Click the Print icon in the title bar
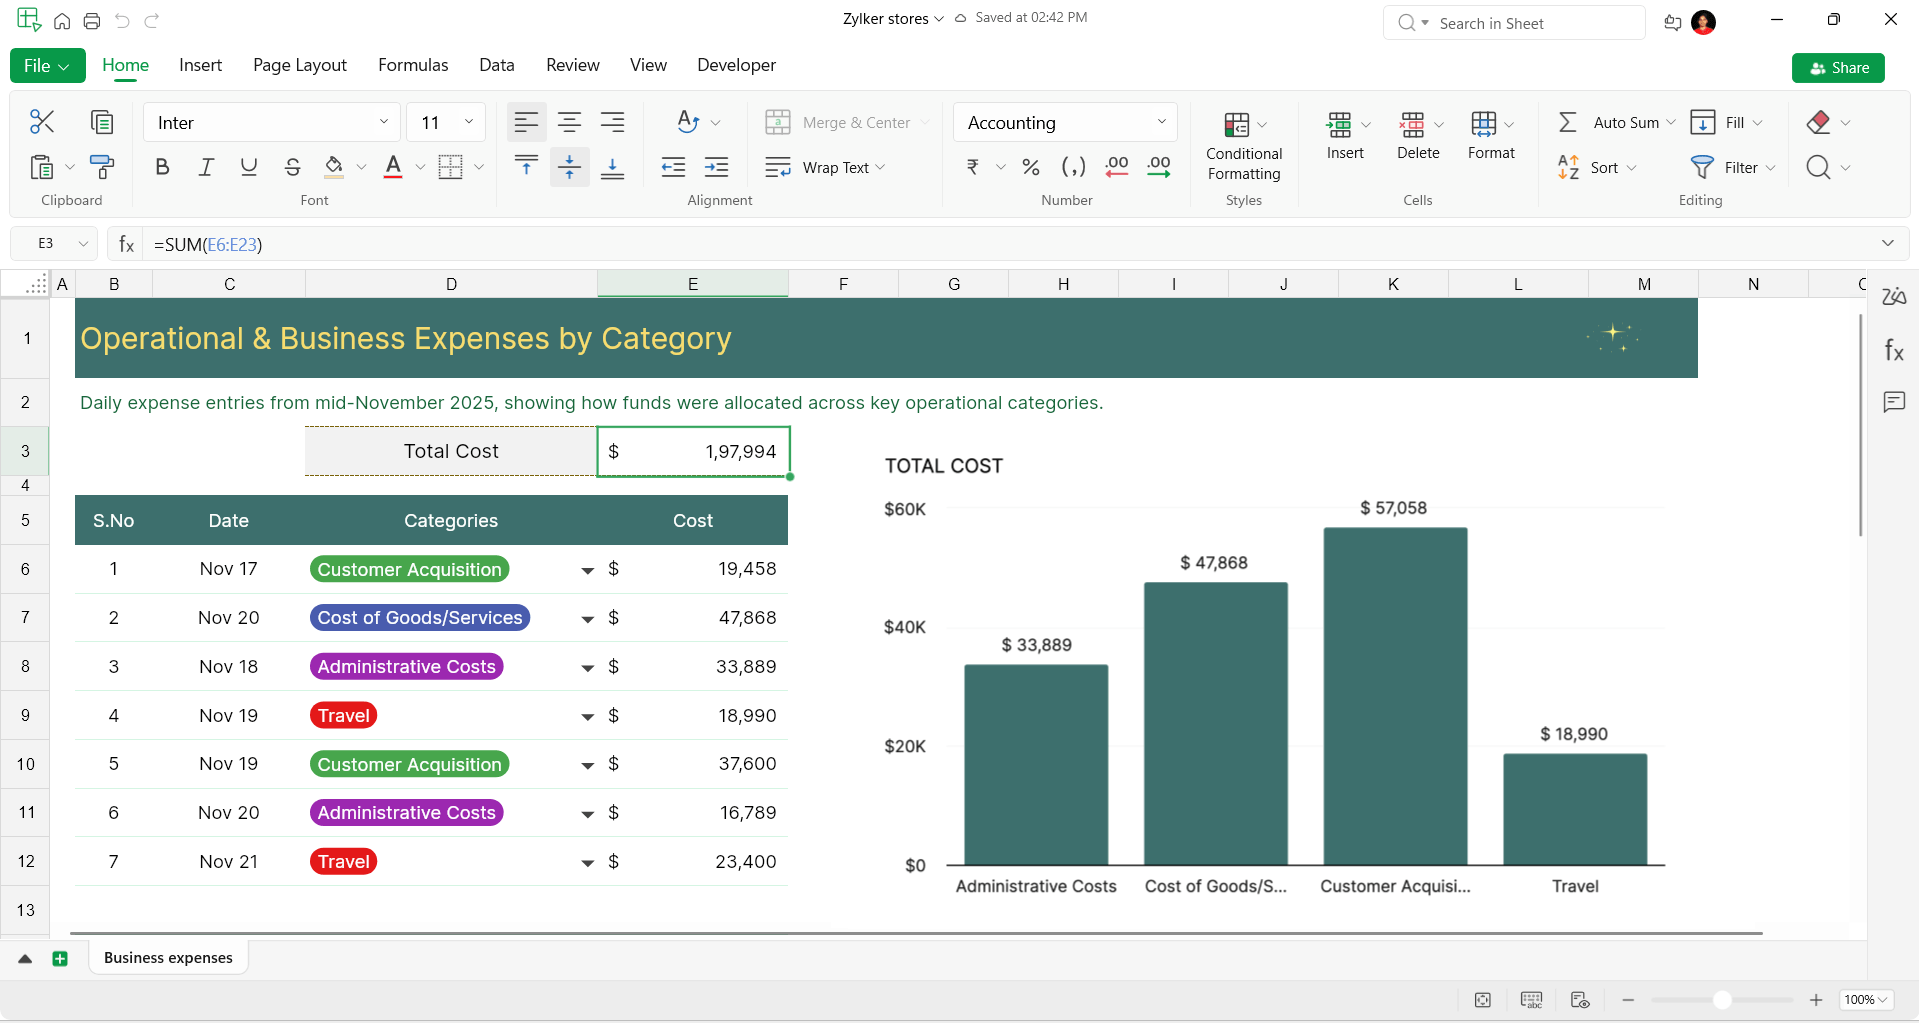 coord(92,20)
